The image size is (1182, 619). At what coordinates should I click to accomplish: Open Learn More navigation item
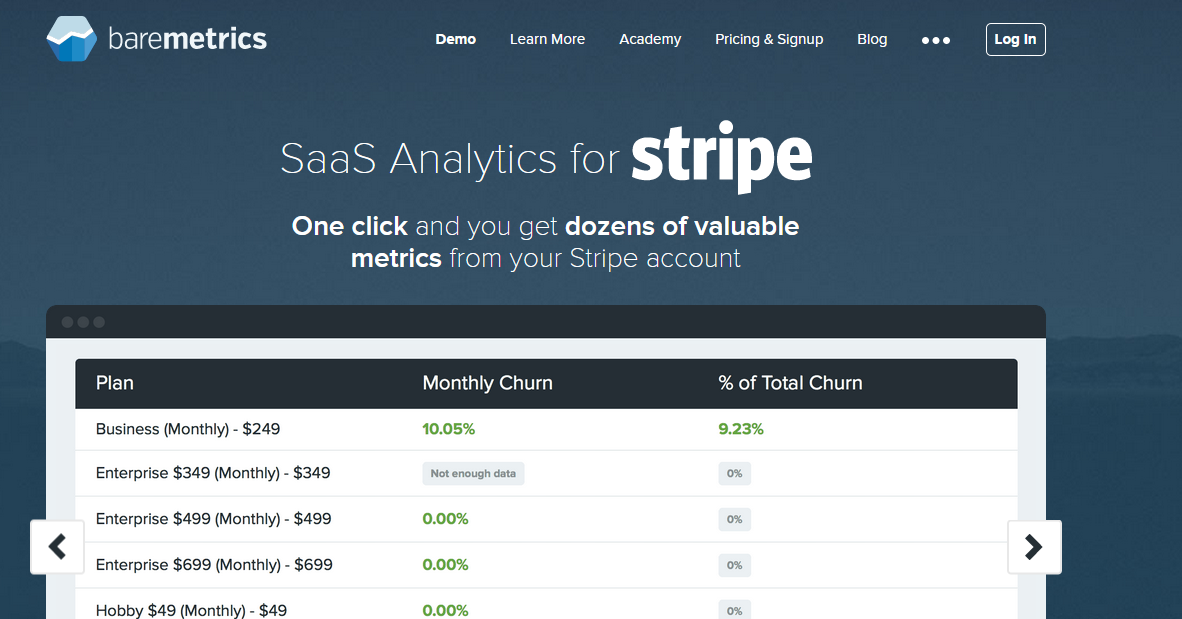(x=547, y=39)
